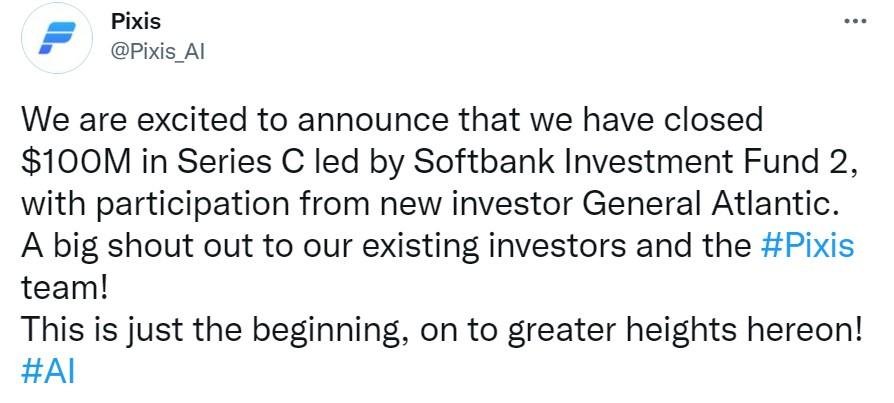Click the word team! in tweet
This screenshot has width=894, height=403.
pyautogui.click(x=64, y=288)
